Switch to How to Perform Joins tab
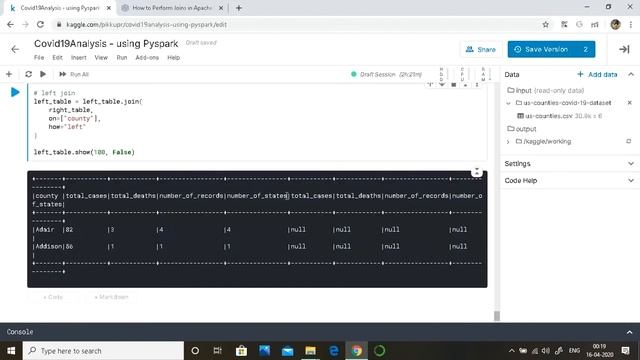 [x=172, y=8]
